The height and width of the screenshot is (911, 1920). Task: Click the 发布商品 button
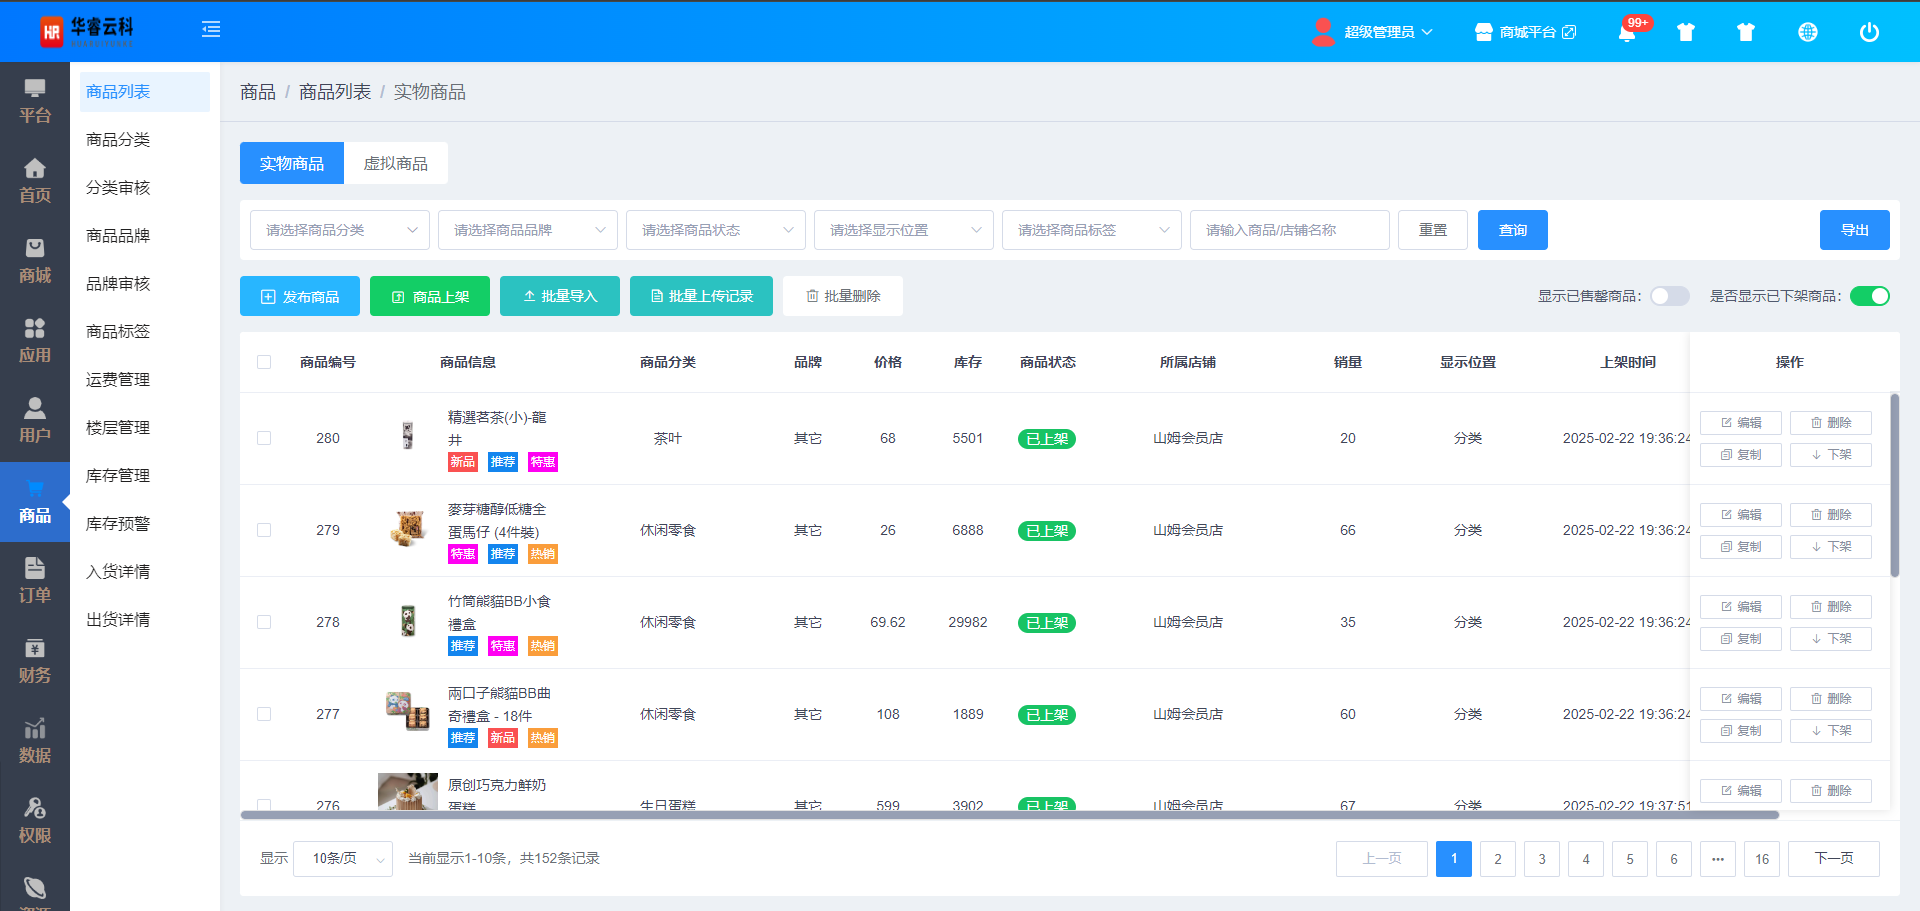tap(300, 296)
